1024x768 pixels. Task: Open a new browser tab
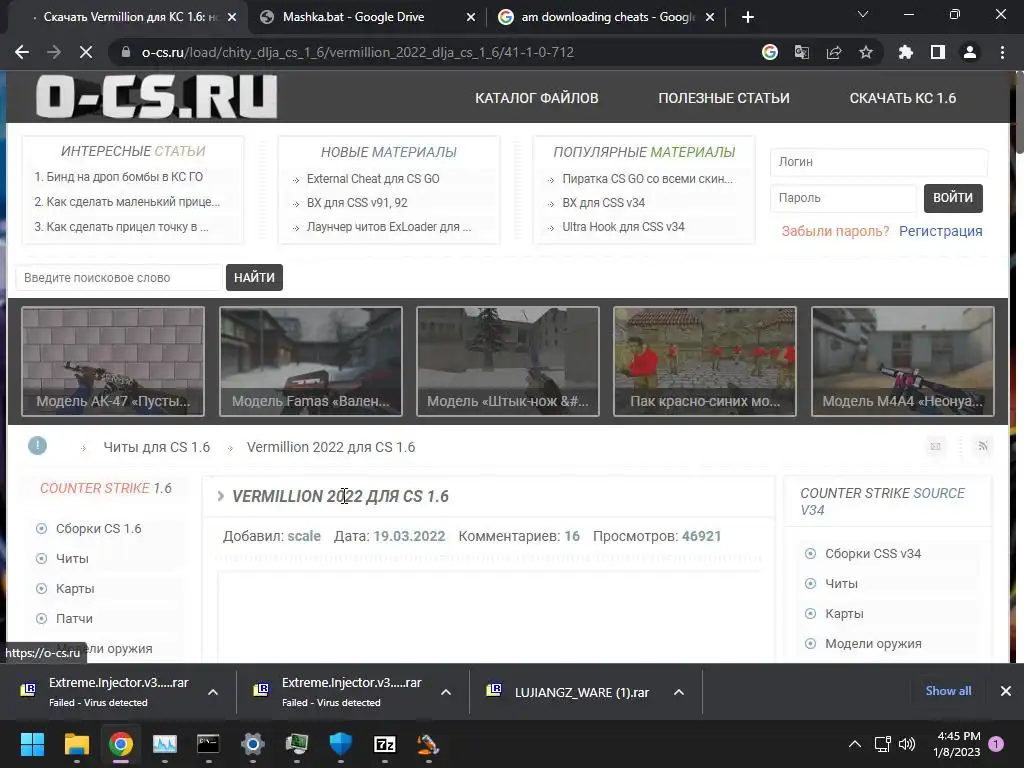click(748, 17)
